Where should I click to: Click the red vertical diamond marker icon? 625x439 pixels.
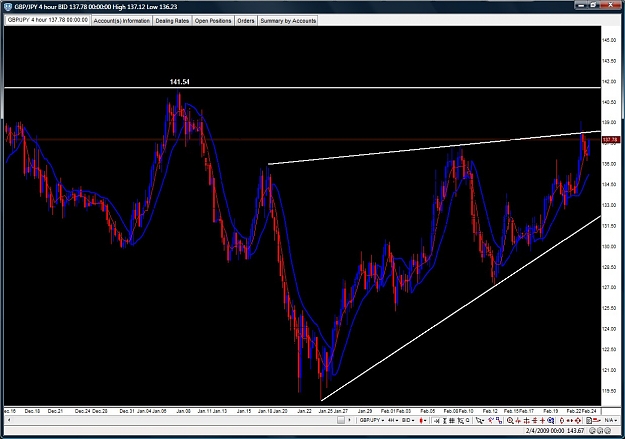point(562,420)
